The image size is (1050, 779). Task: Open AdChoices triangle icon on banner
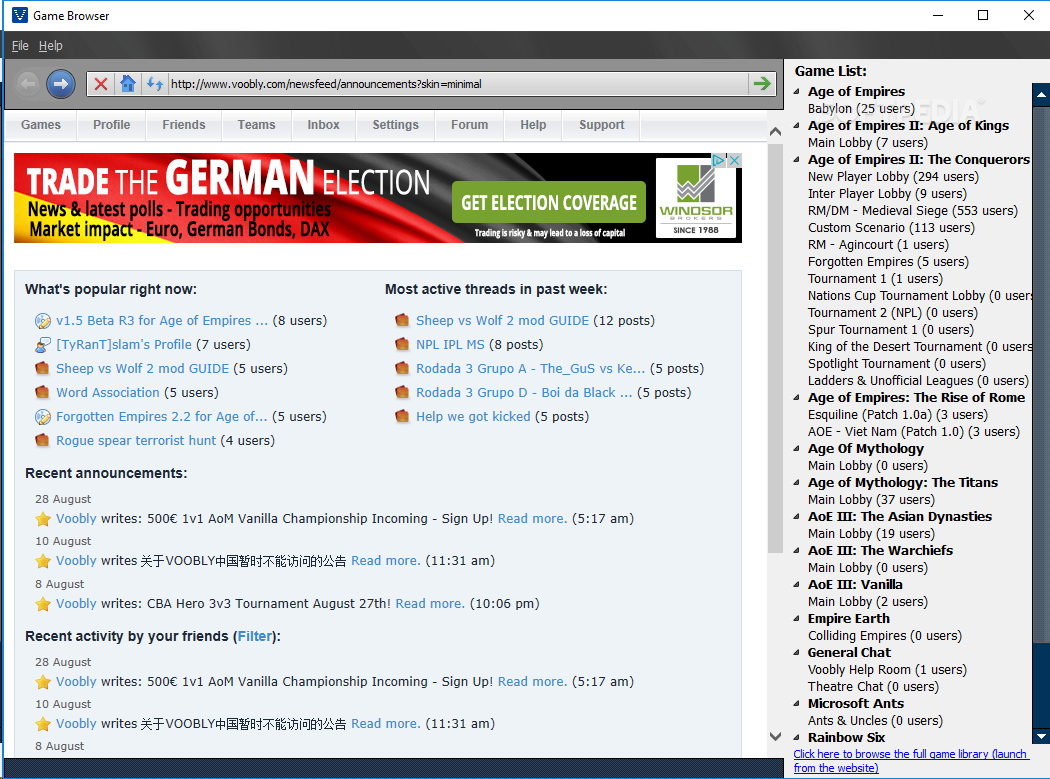719,160
